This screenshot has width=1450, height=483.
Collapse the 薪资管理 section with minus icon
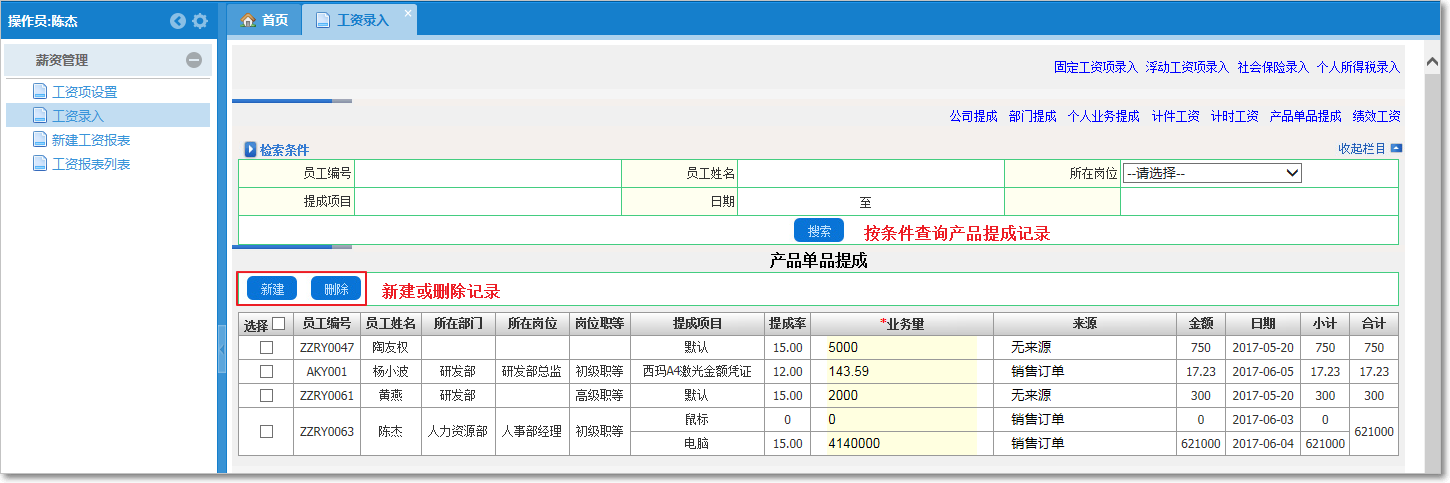194,60
